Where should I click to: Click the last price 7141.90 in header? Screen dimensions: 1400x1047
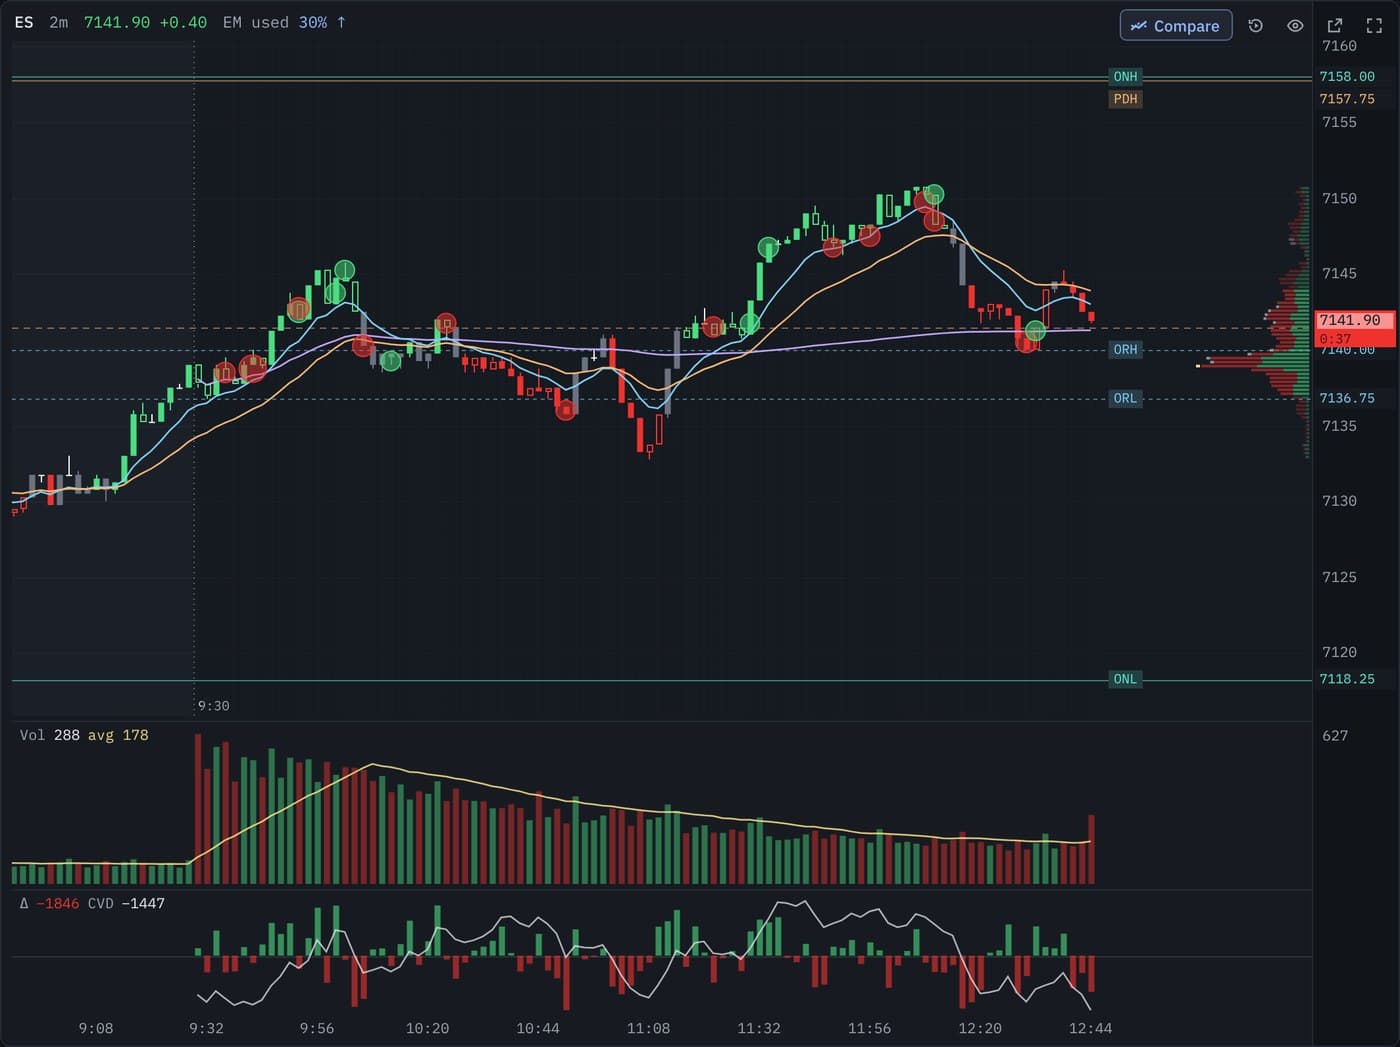[x=117, y=22]
